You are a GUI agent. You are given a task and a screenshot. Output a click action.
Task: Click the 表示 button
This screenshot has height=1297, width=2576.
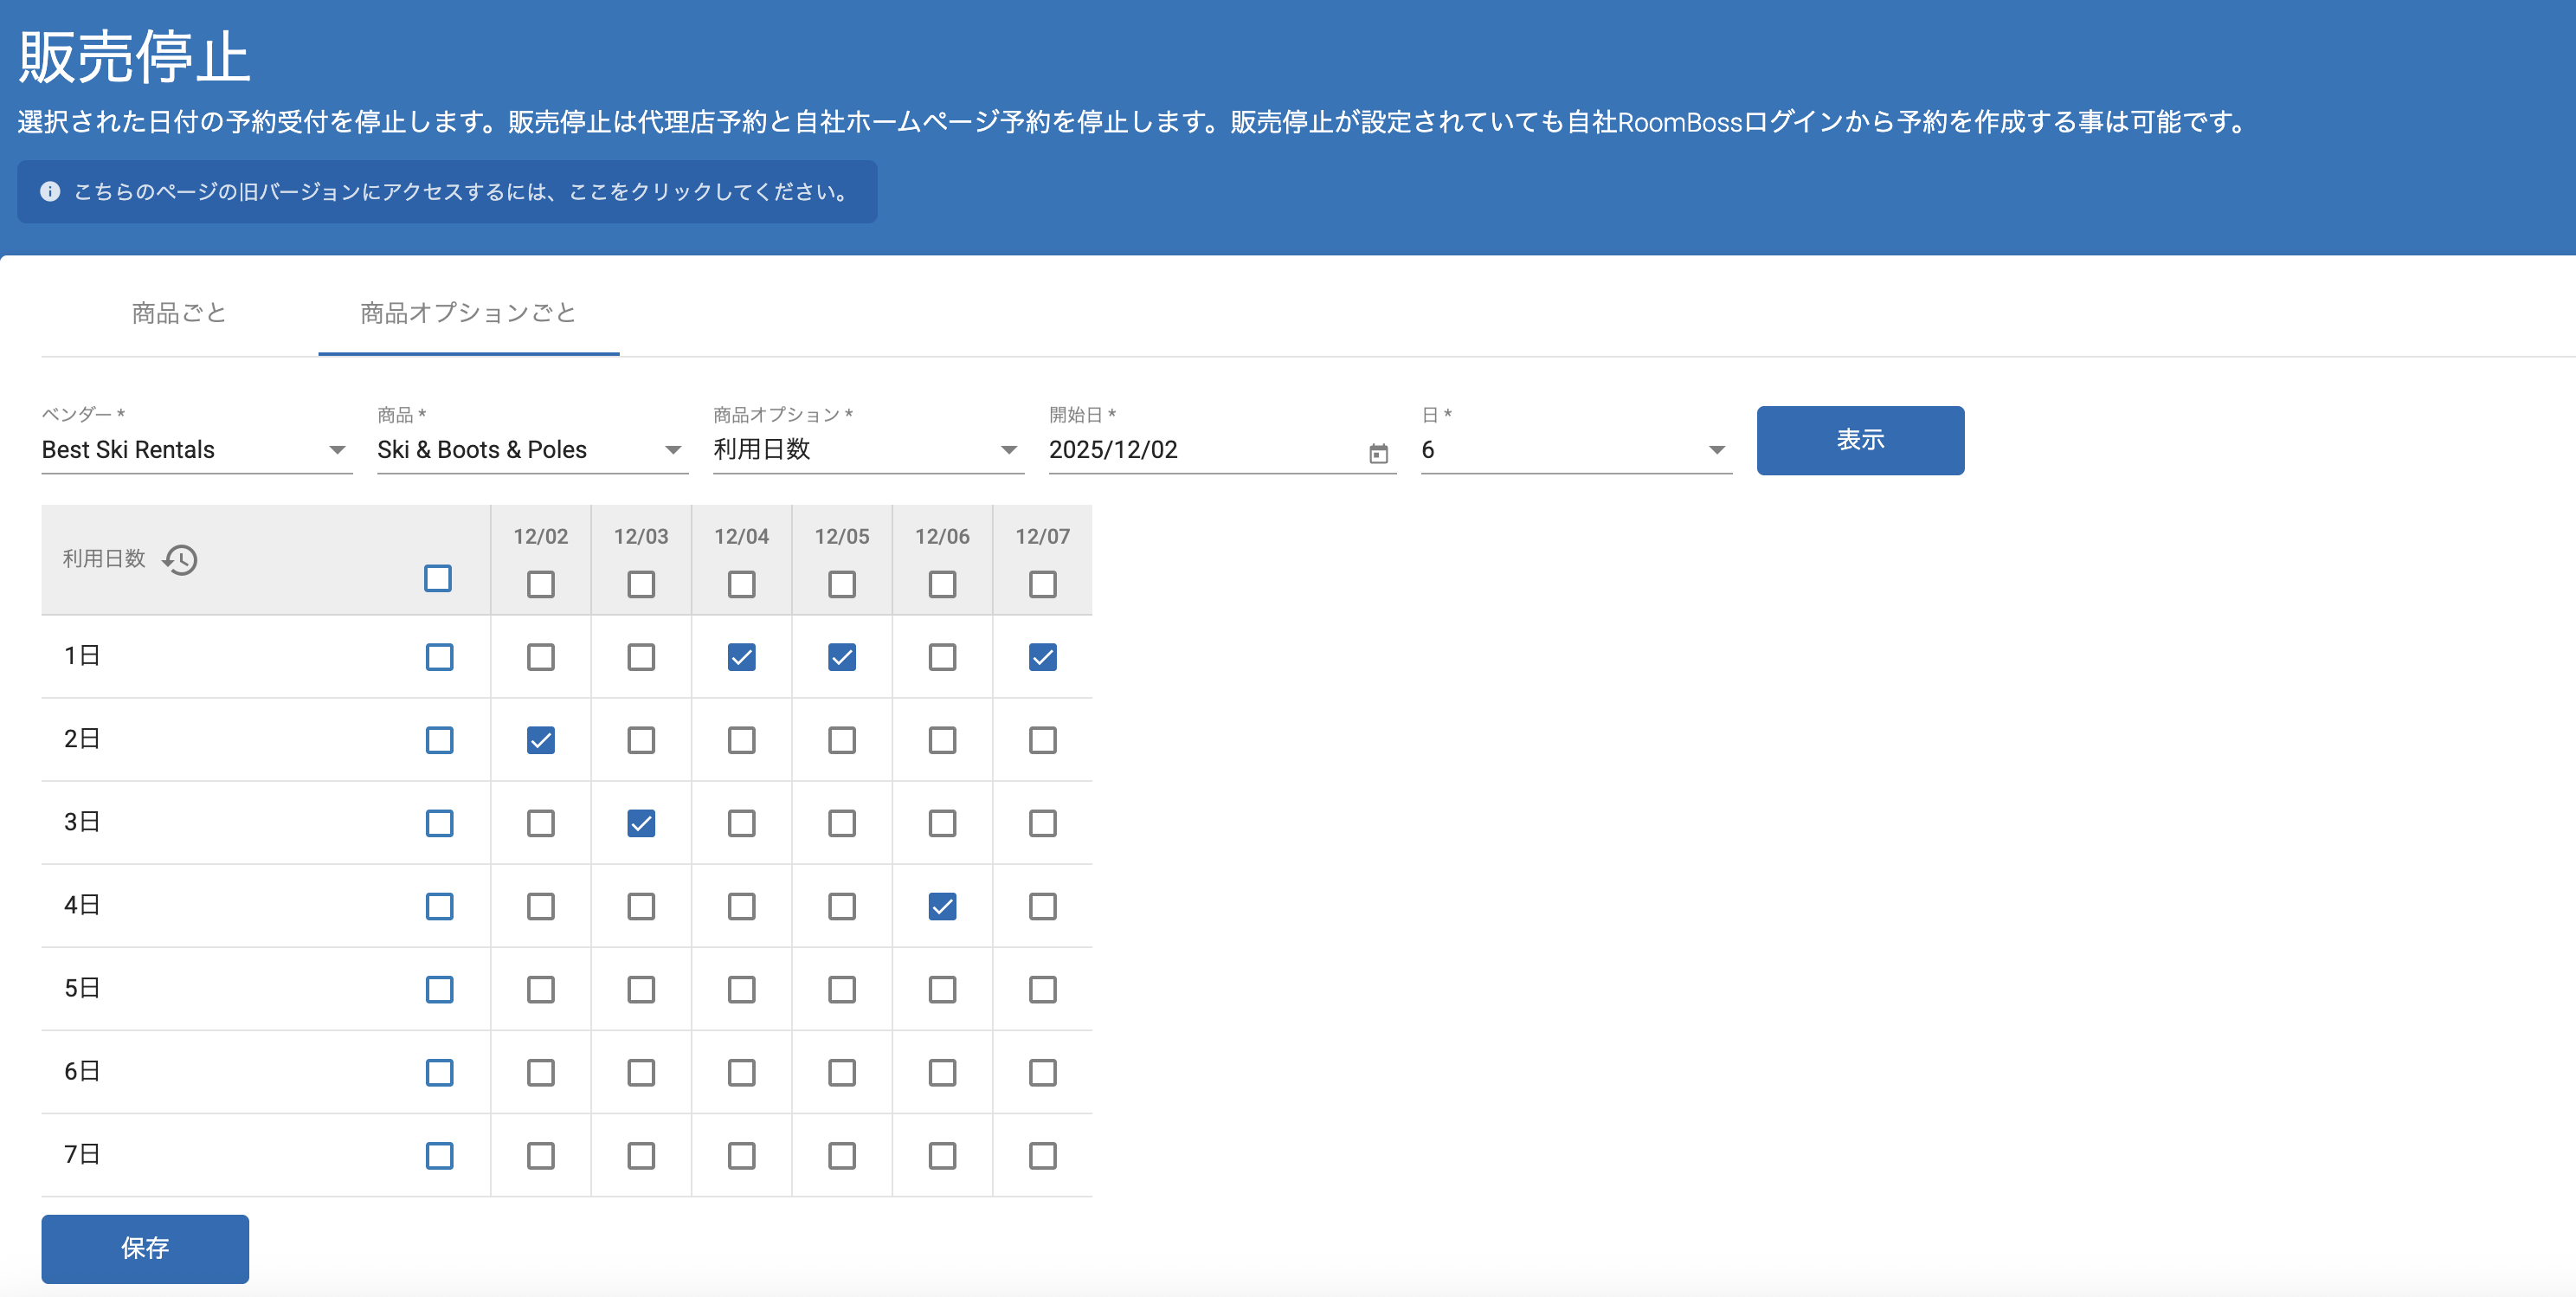point(1859,440)
